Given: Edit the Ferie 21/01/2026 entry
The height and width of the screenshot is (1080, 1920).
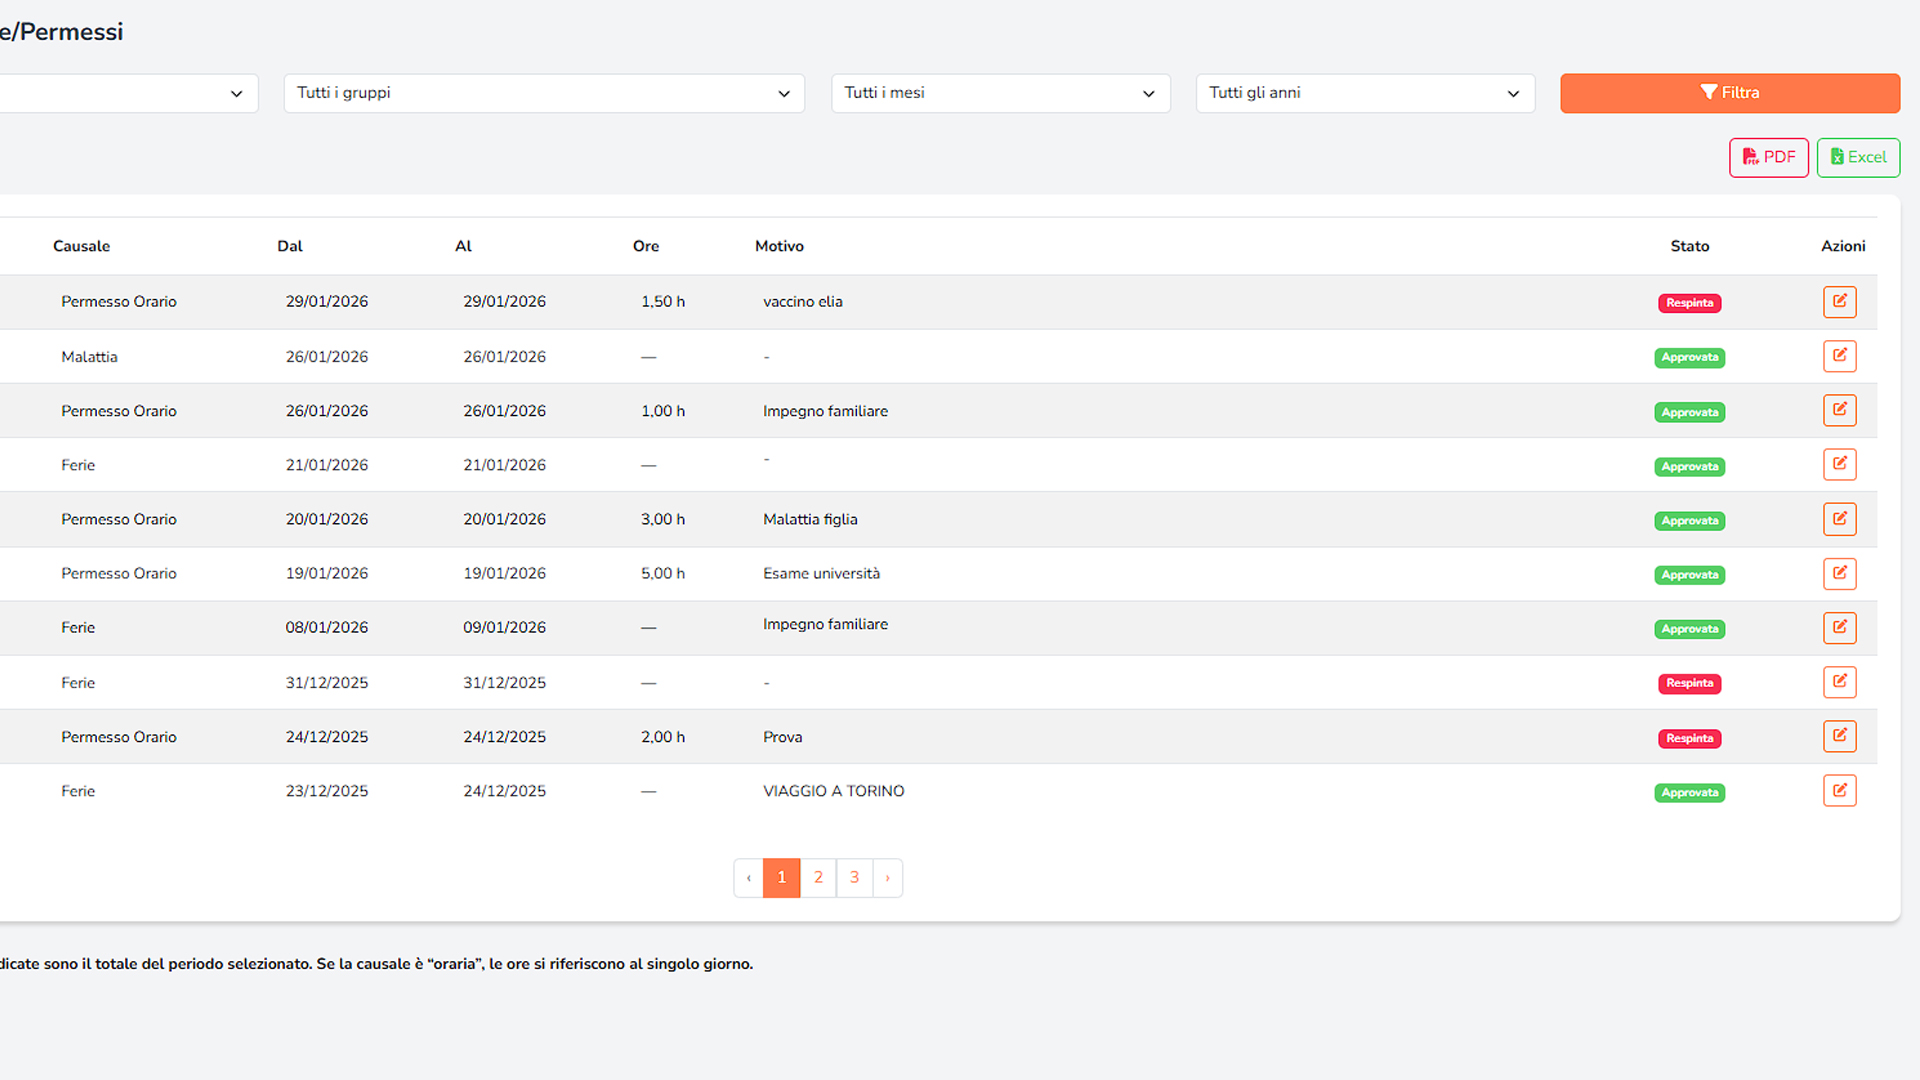Looking at the screenshot, I should pyautogui.click(x=1839, y=464).
